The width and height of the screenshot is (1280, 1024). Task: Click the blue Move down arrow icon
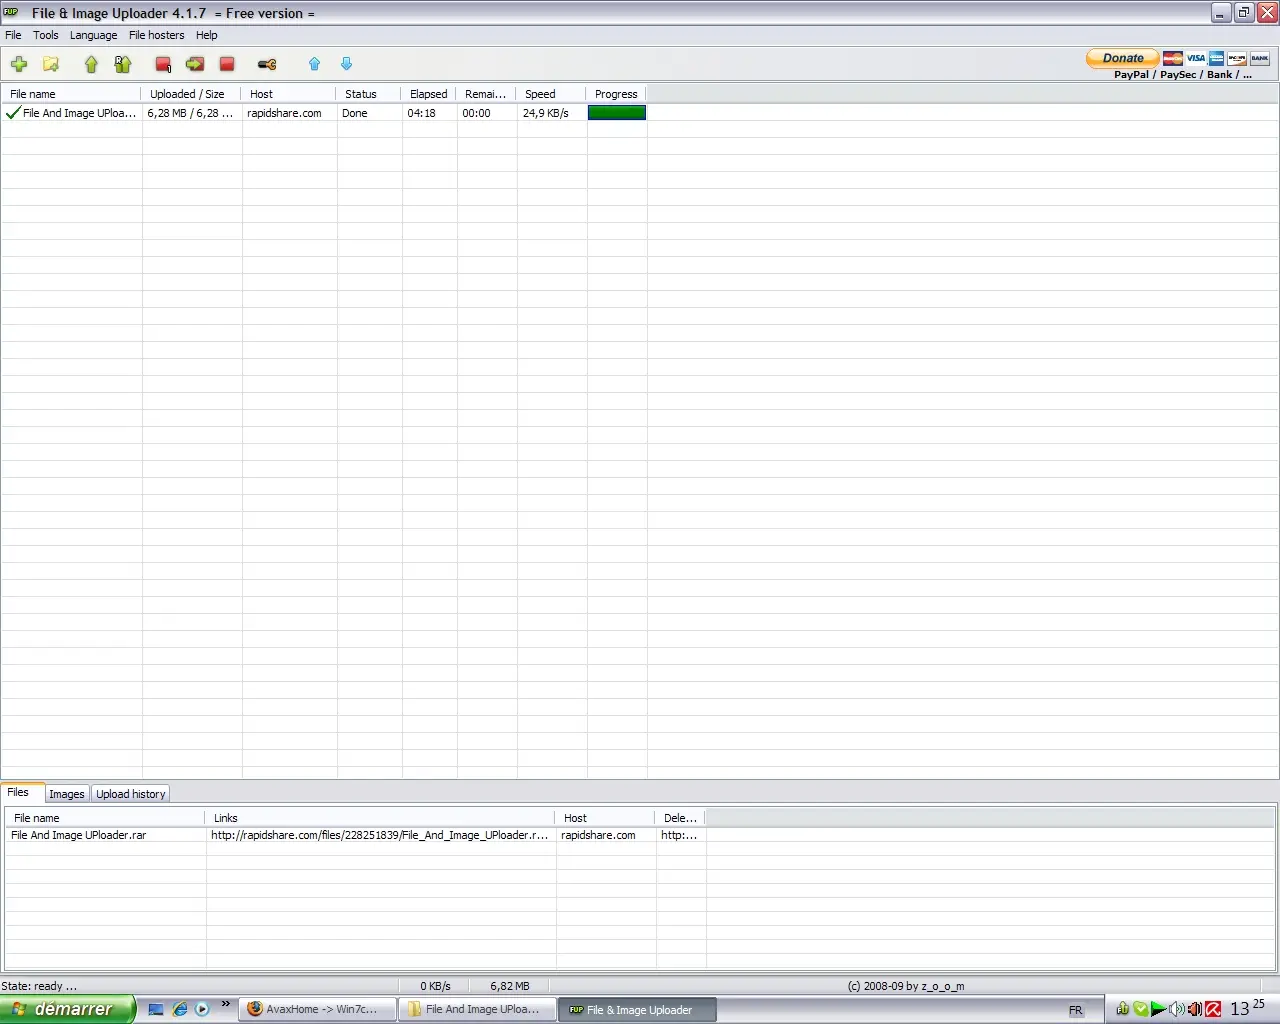pyautogui.click(x=346, y=64)
